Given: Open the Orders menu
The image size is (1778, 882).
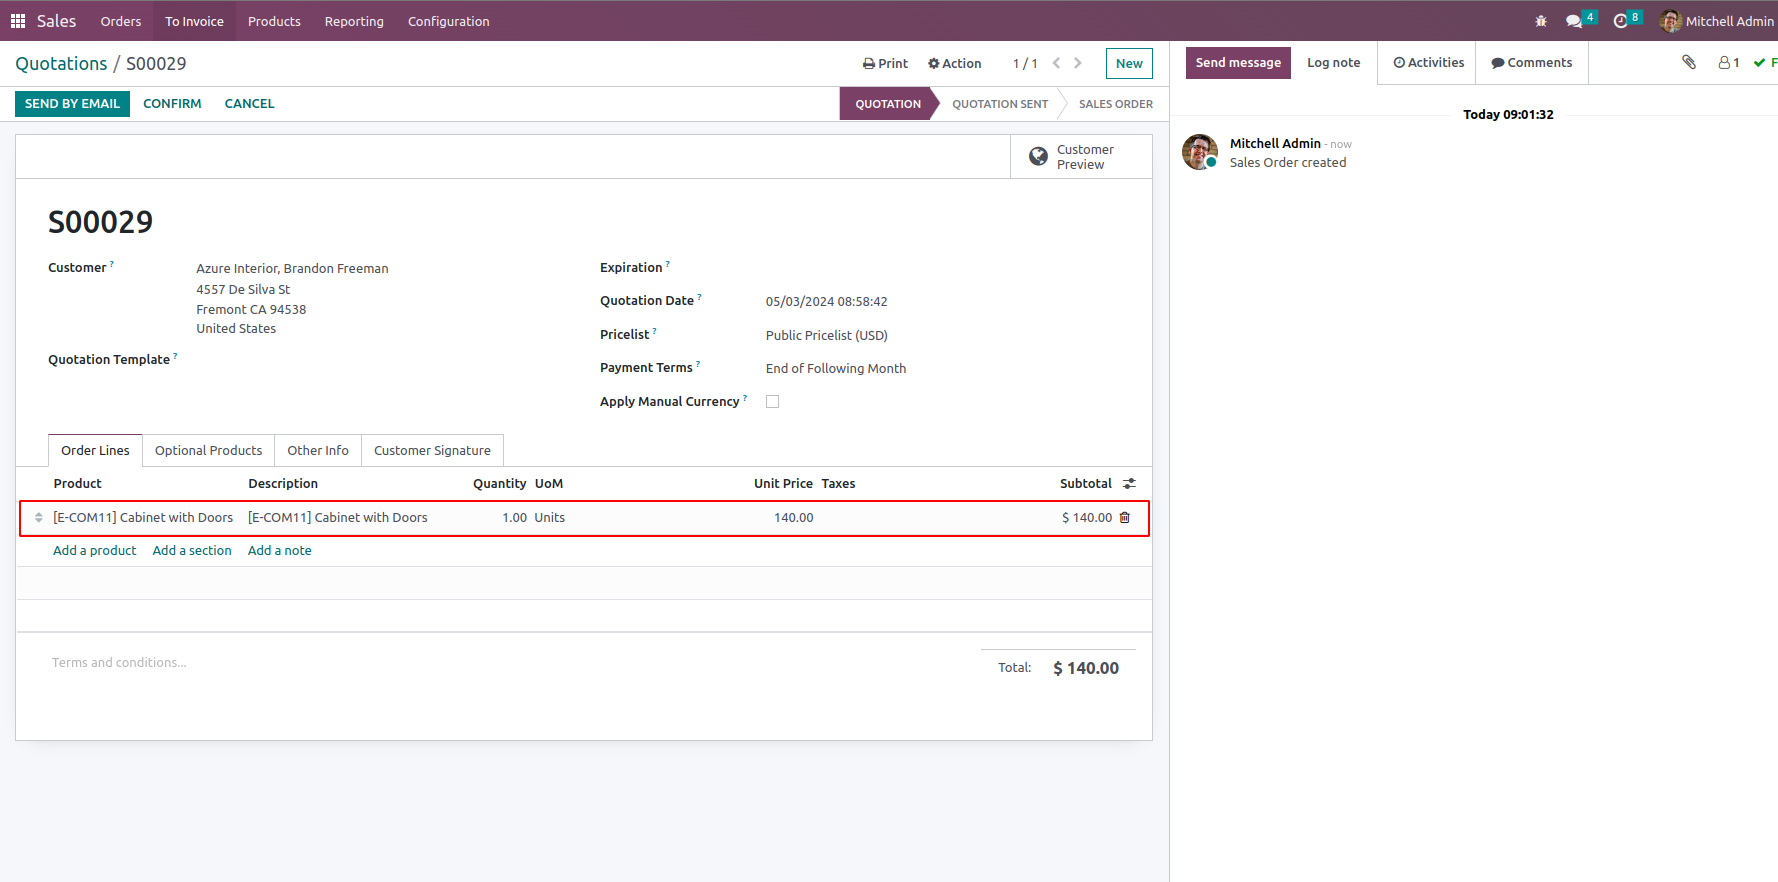Looking at the screenshot, I should [x=121, y=21].
